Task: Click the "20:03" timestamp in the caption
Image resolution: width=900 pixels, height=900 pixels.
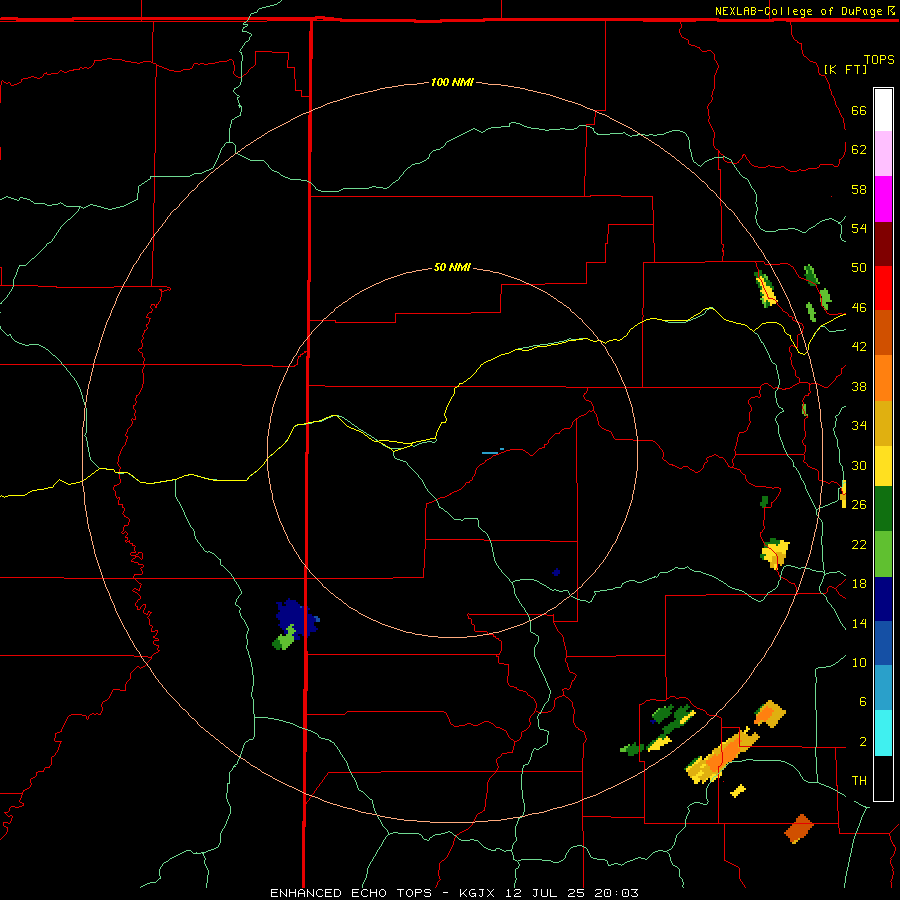Action: (616, 893)
